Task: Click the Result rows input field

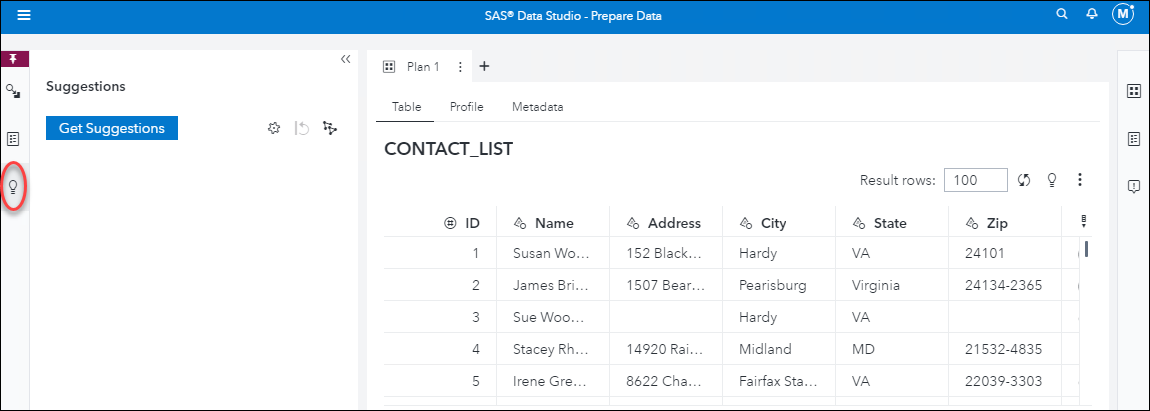Action: [975, 180]
